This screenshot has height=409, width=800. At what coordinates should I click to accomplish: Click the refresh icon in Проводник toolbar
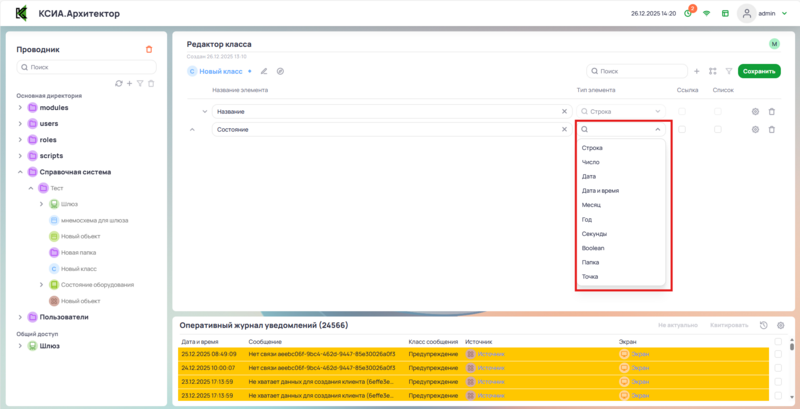tap(119, 83)
